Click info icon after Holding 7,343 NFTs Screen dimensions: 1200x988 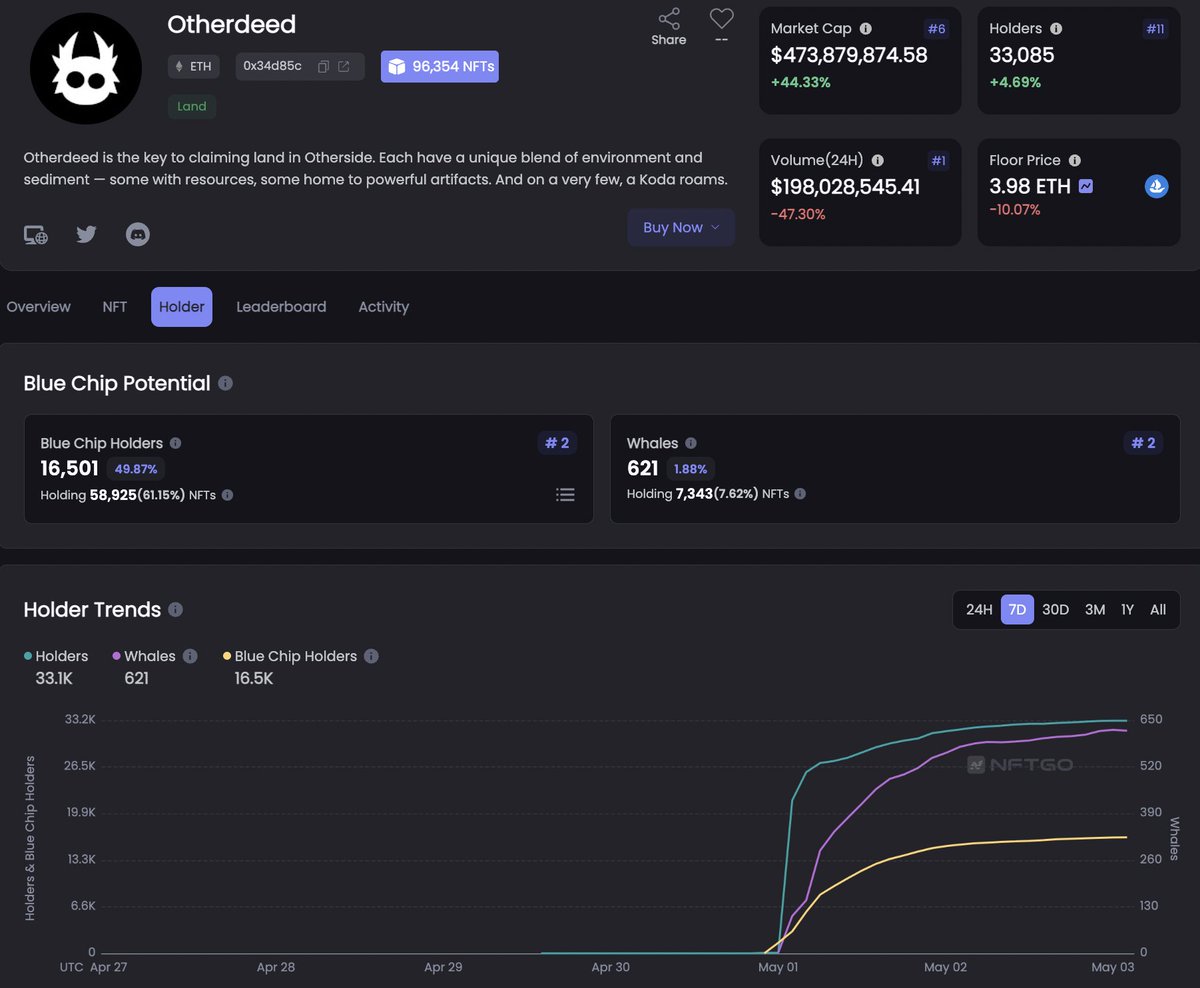(800, 494)
